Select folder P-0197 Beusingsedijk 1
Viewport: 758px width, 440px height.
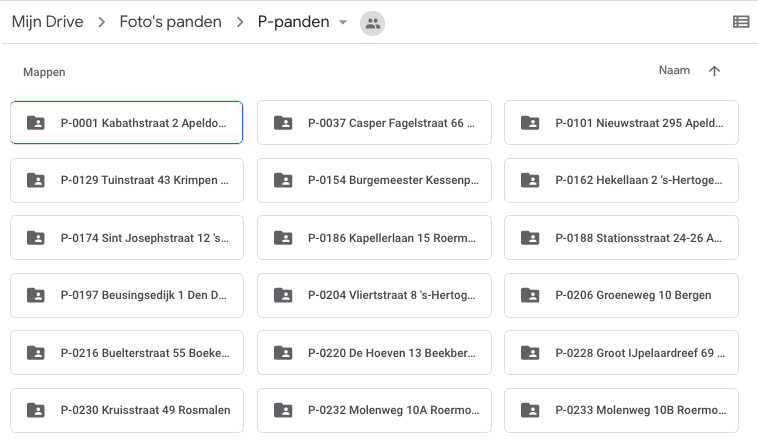(127, 295)
